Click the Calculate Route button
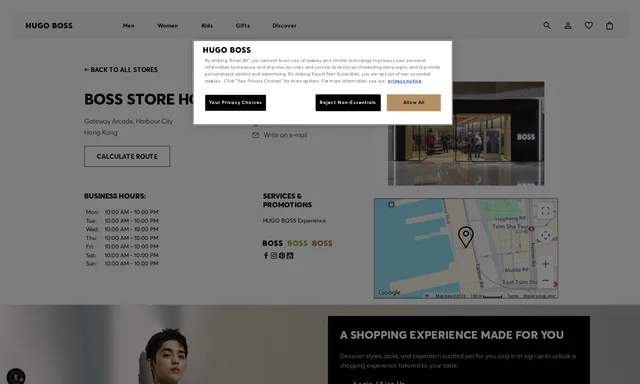 click(x=127, y=156)
